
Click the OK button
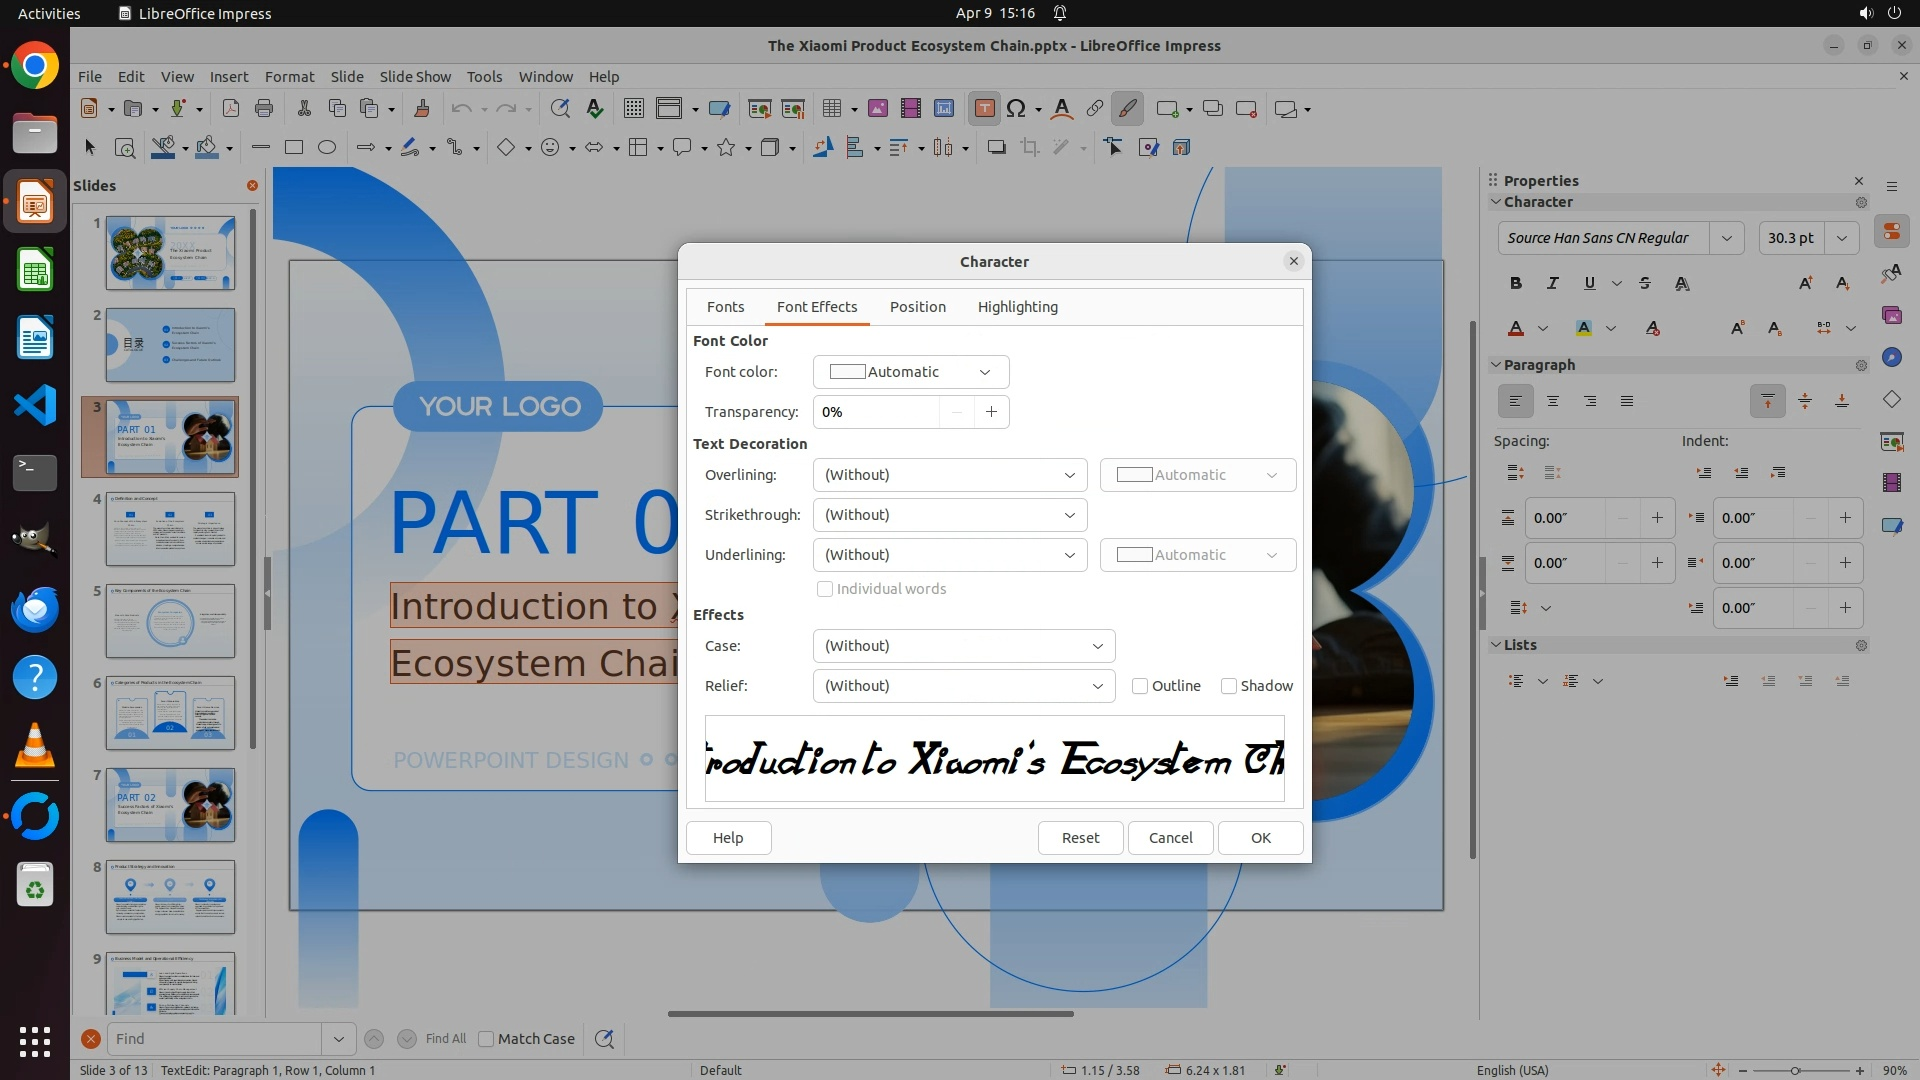tap(1260, 838)
